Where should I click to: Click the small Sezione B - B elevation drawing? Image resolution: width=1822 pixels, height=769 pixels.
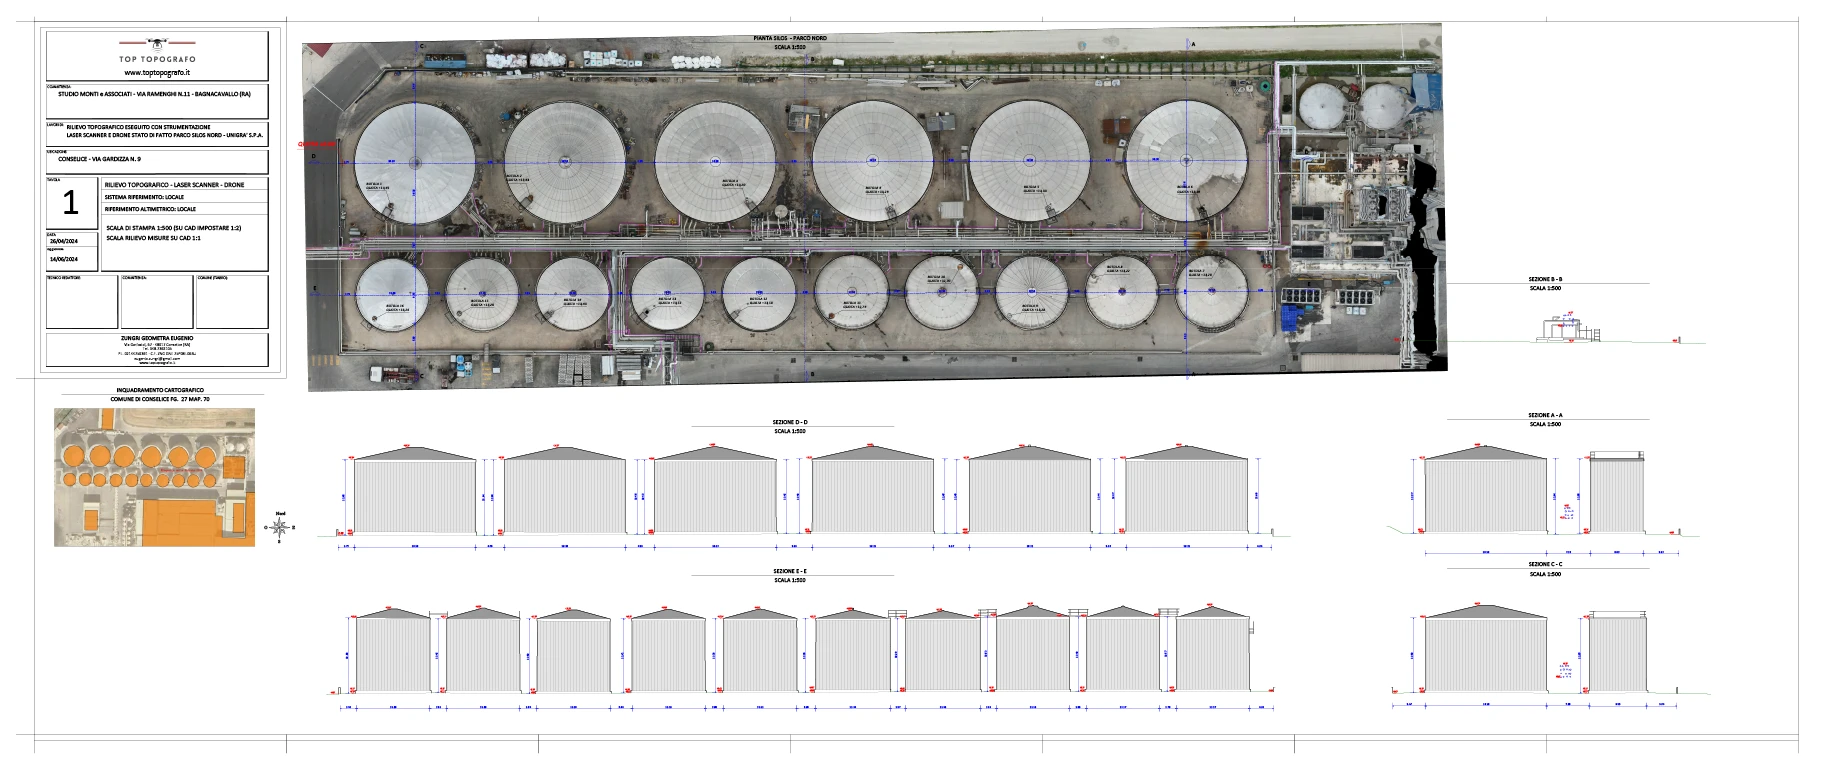1566,328
